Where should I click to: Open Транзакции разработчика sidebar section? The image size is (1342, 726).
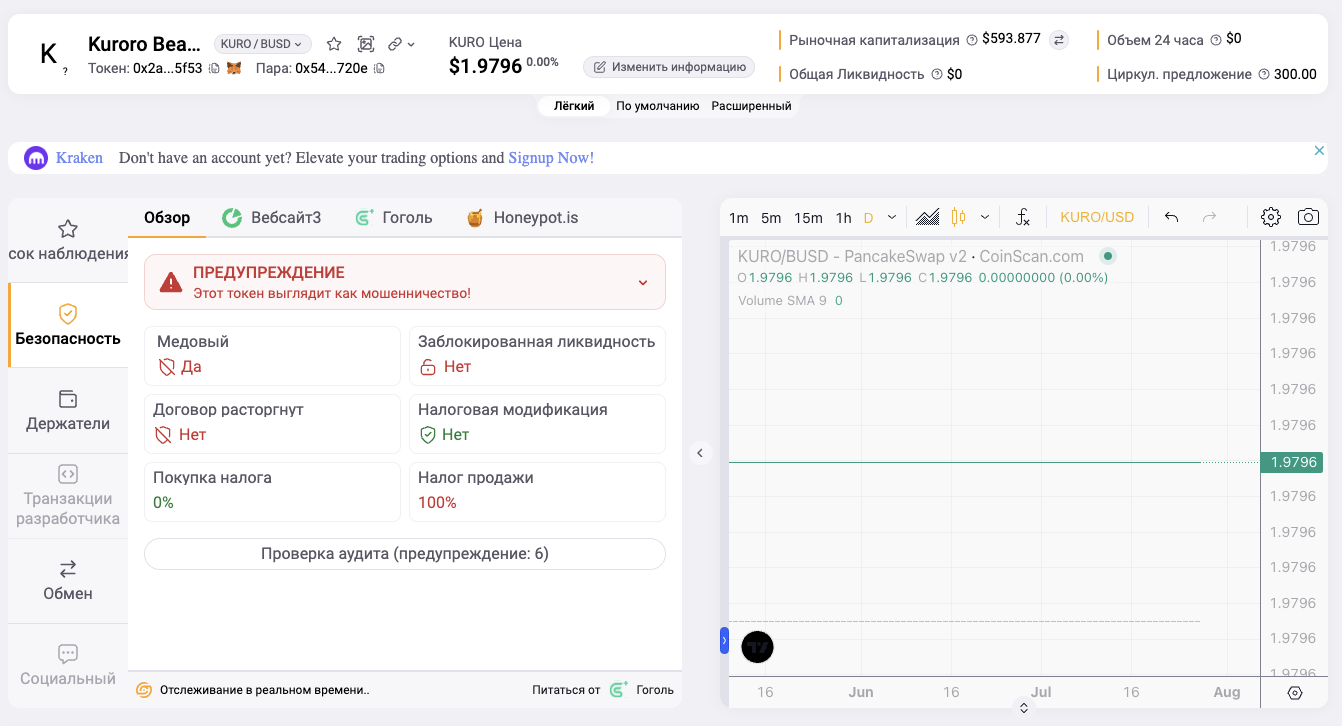68,495
